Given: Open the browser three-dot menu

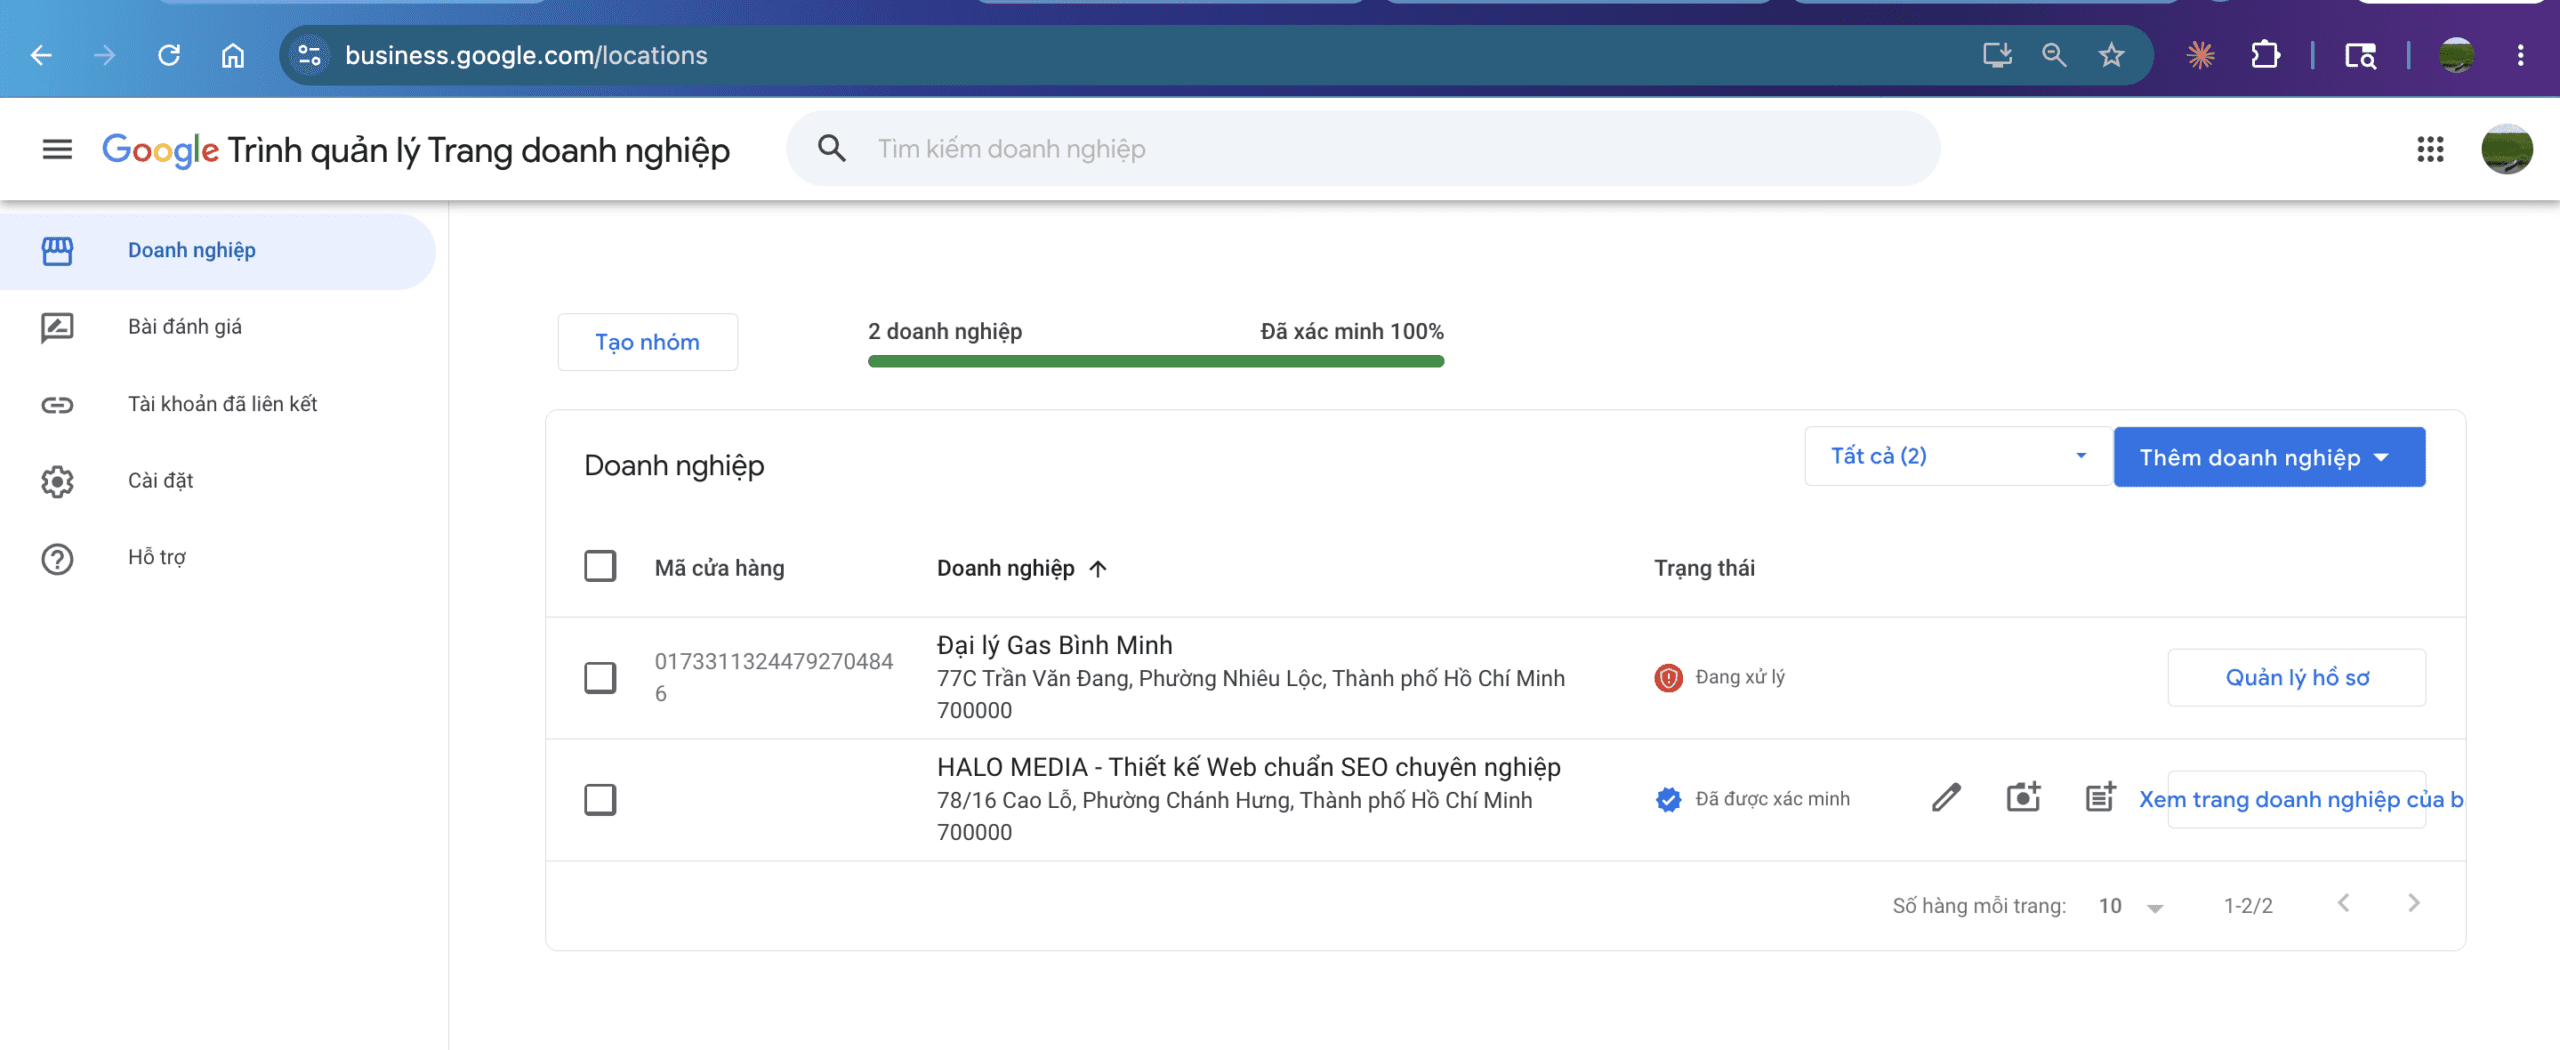Looking at the screenshot, I should pos(2520,55).
